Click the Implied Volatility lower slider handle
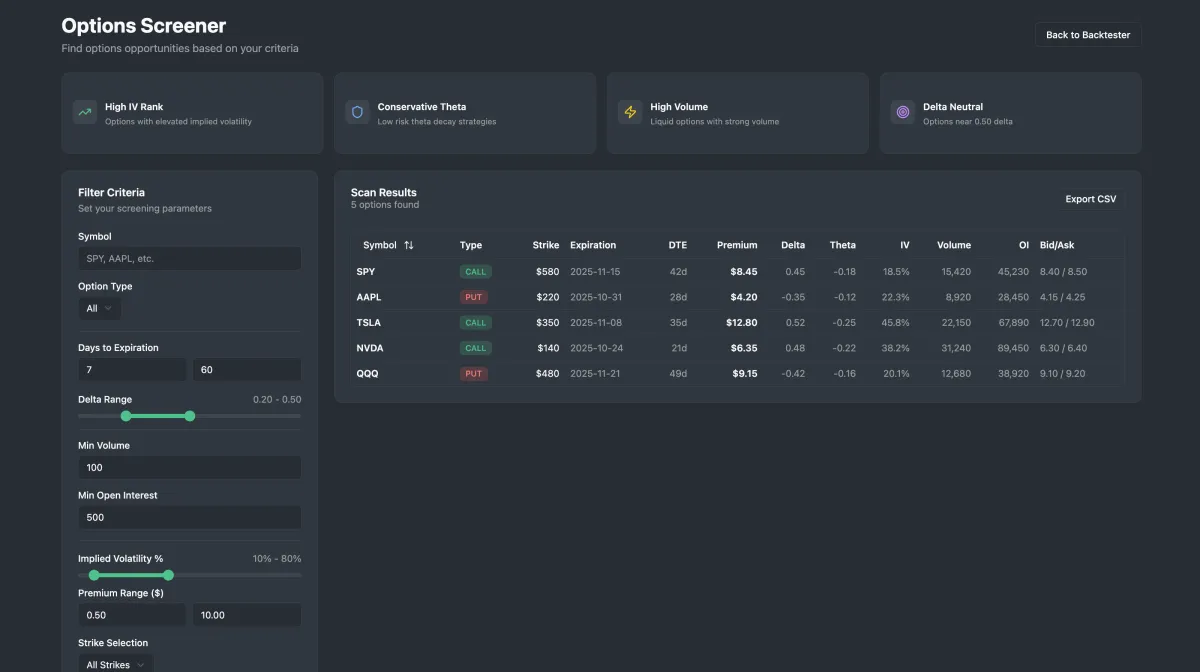This screenshot has height=672, width=1200. [x=94, y=575]
